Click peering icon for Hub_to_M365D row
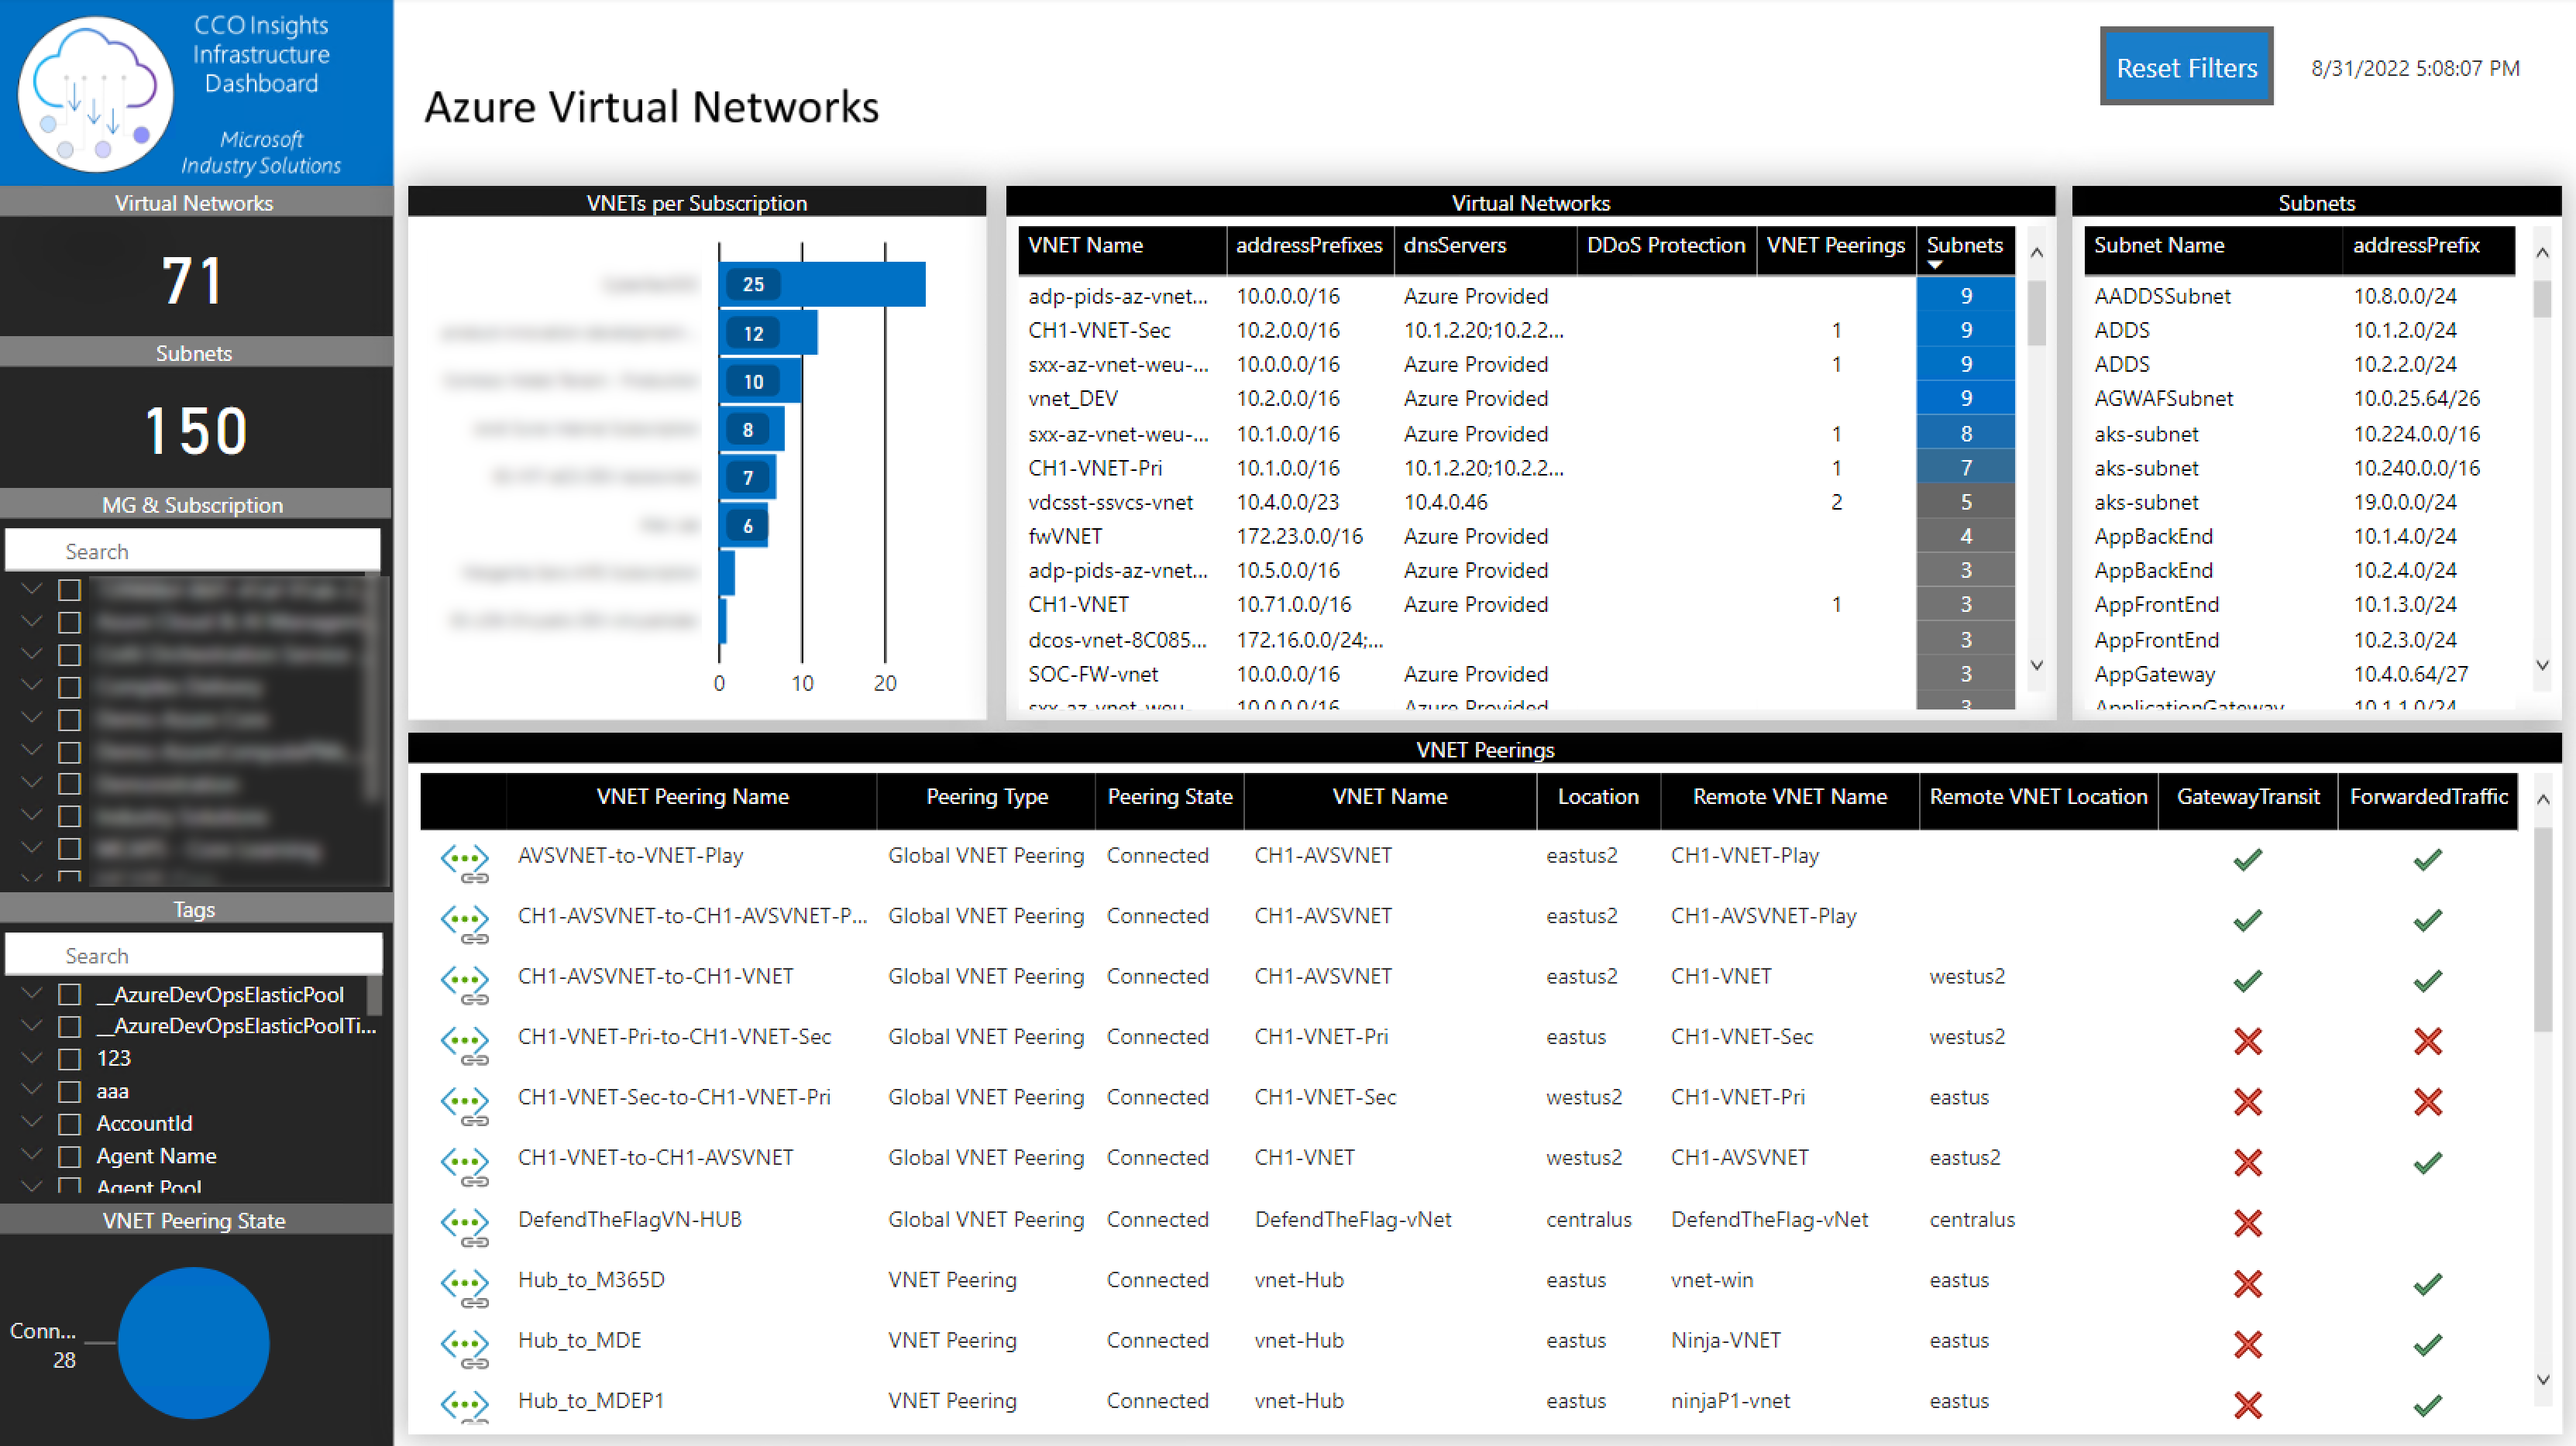This screenshot has height=1446, width=2576. (x=465, y=1288)
